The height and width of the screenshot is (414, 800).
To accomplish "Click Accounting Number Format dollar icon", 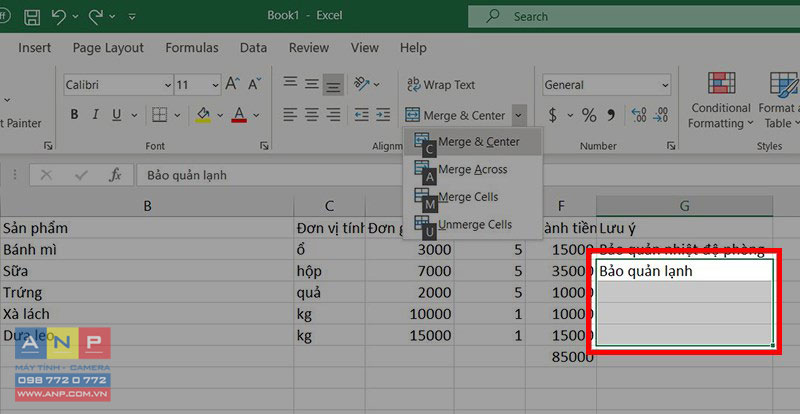I will click(552, 115).
